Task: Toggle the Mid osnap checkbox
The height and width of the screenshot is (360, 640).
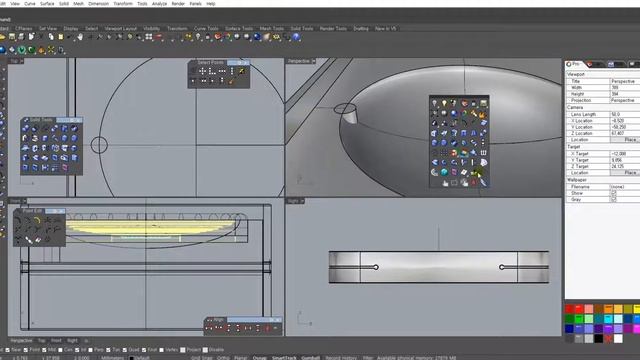Action: pos(44,350)
